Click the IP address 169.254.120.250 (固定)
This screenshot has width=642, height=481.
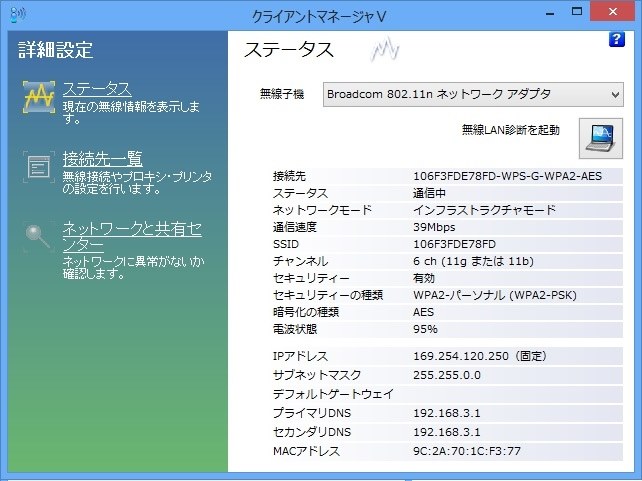tap(480, 356)
